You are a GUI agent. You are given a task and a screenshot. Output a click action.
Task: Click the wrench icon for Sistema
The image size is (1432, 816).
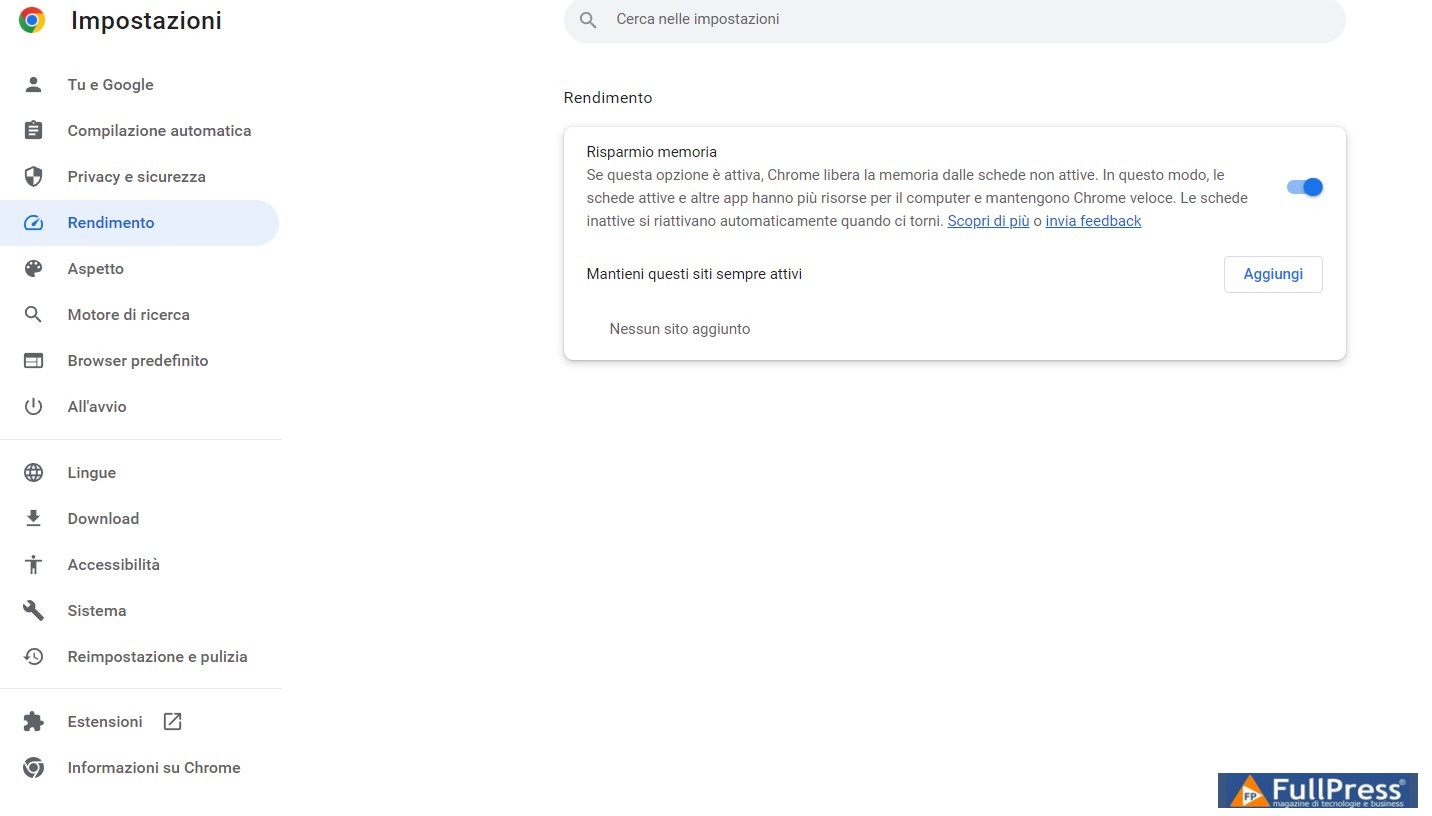[33, 611]
